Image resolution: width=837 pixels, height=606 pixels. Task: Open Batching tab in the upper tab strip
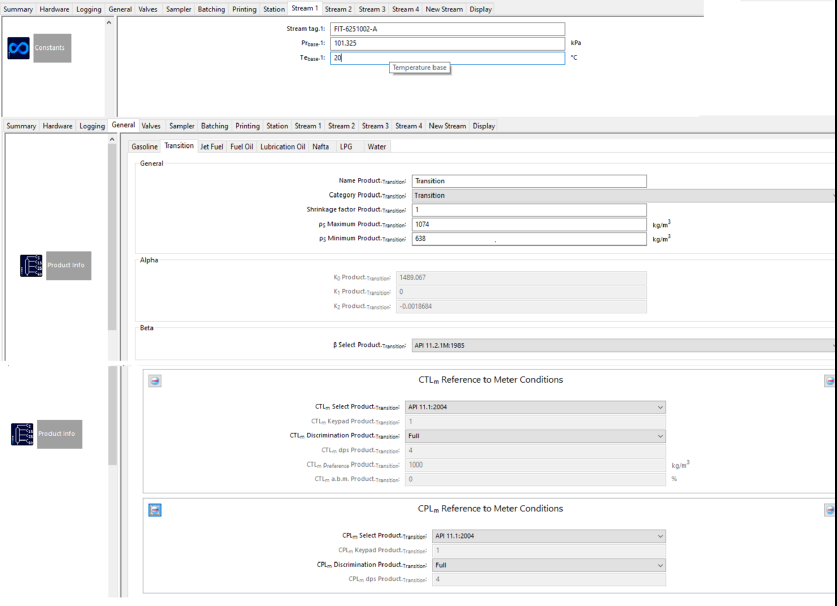(x=211, y=9)
